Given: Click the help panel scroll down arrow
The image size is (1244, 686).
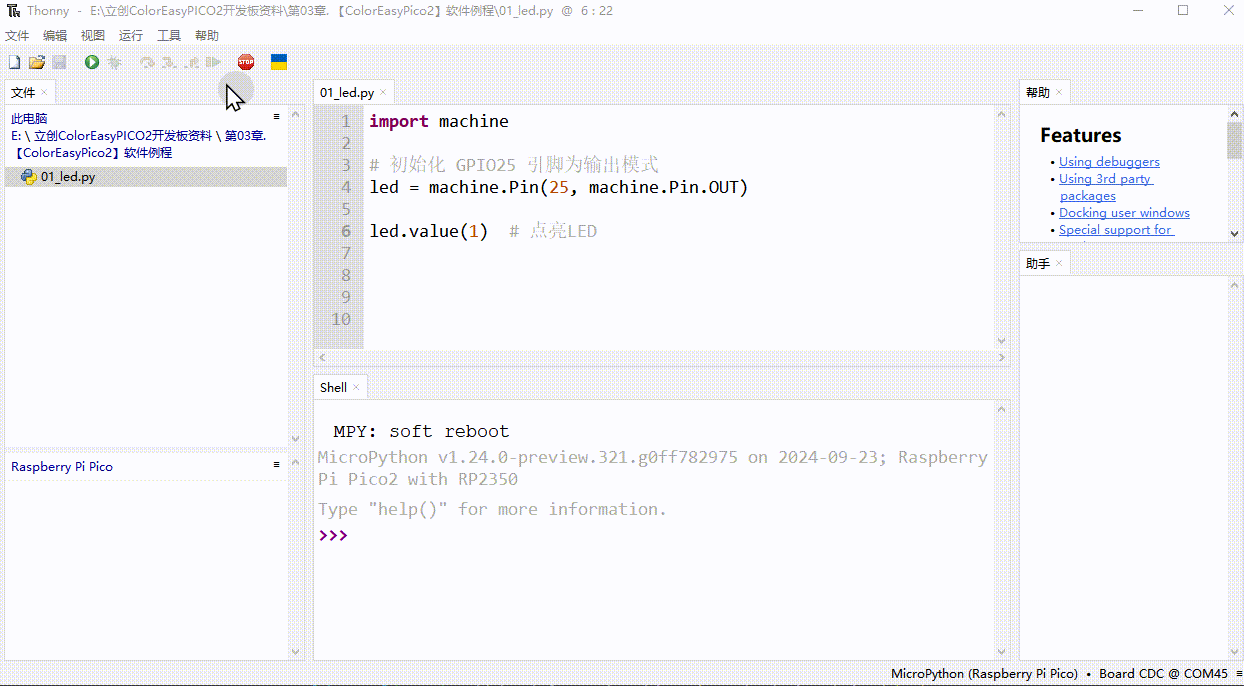Looking at the screenshot, I should pyautogui.click(x=1234, y=233).
